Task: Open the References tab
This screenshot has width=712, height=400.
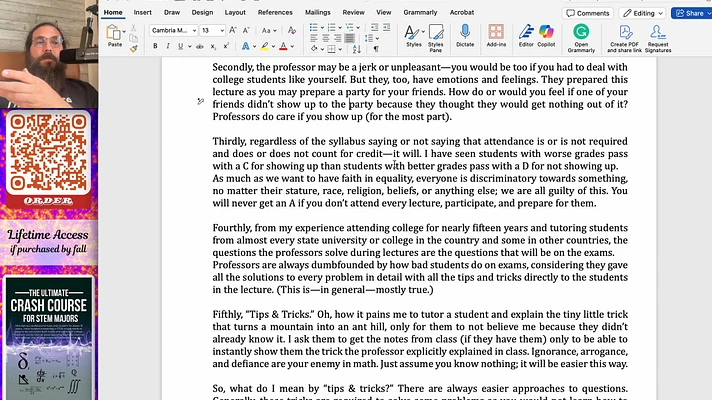Action: [x=275, y=12]
